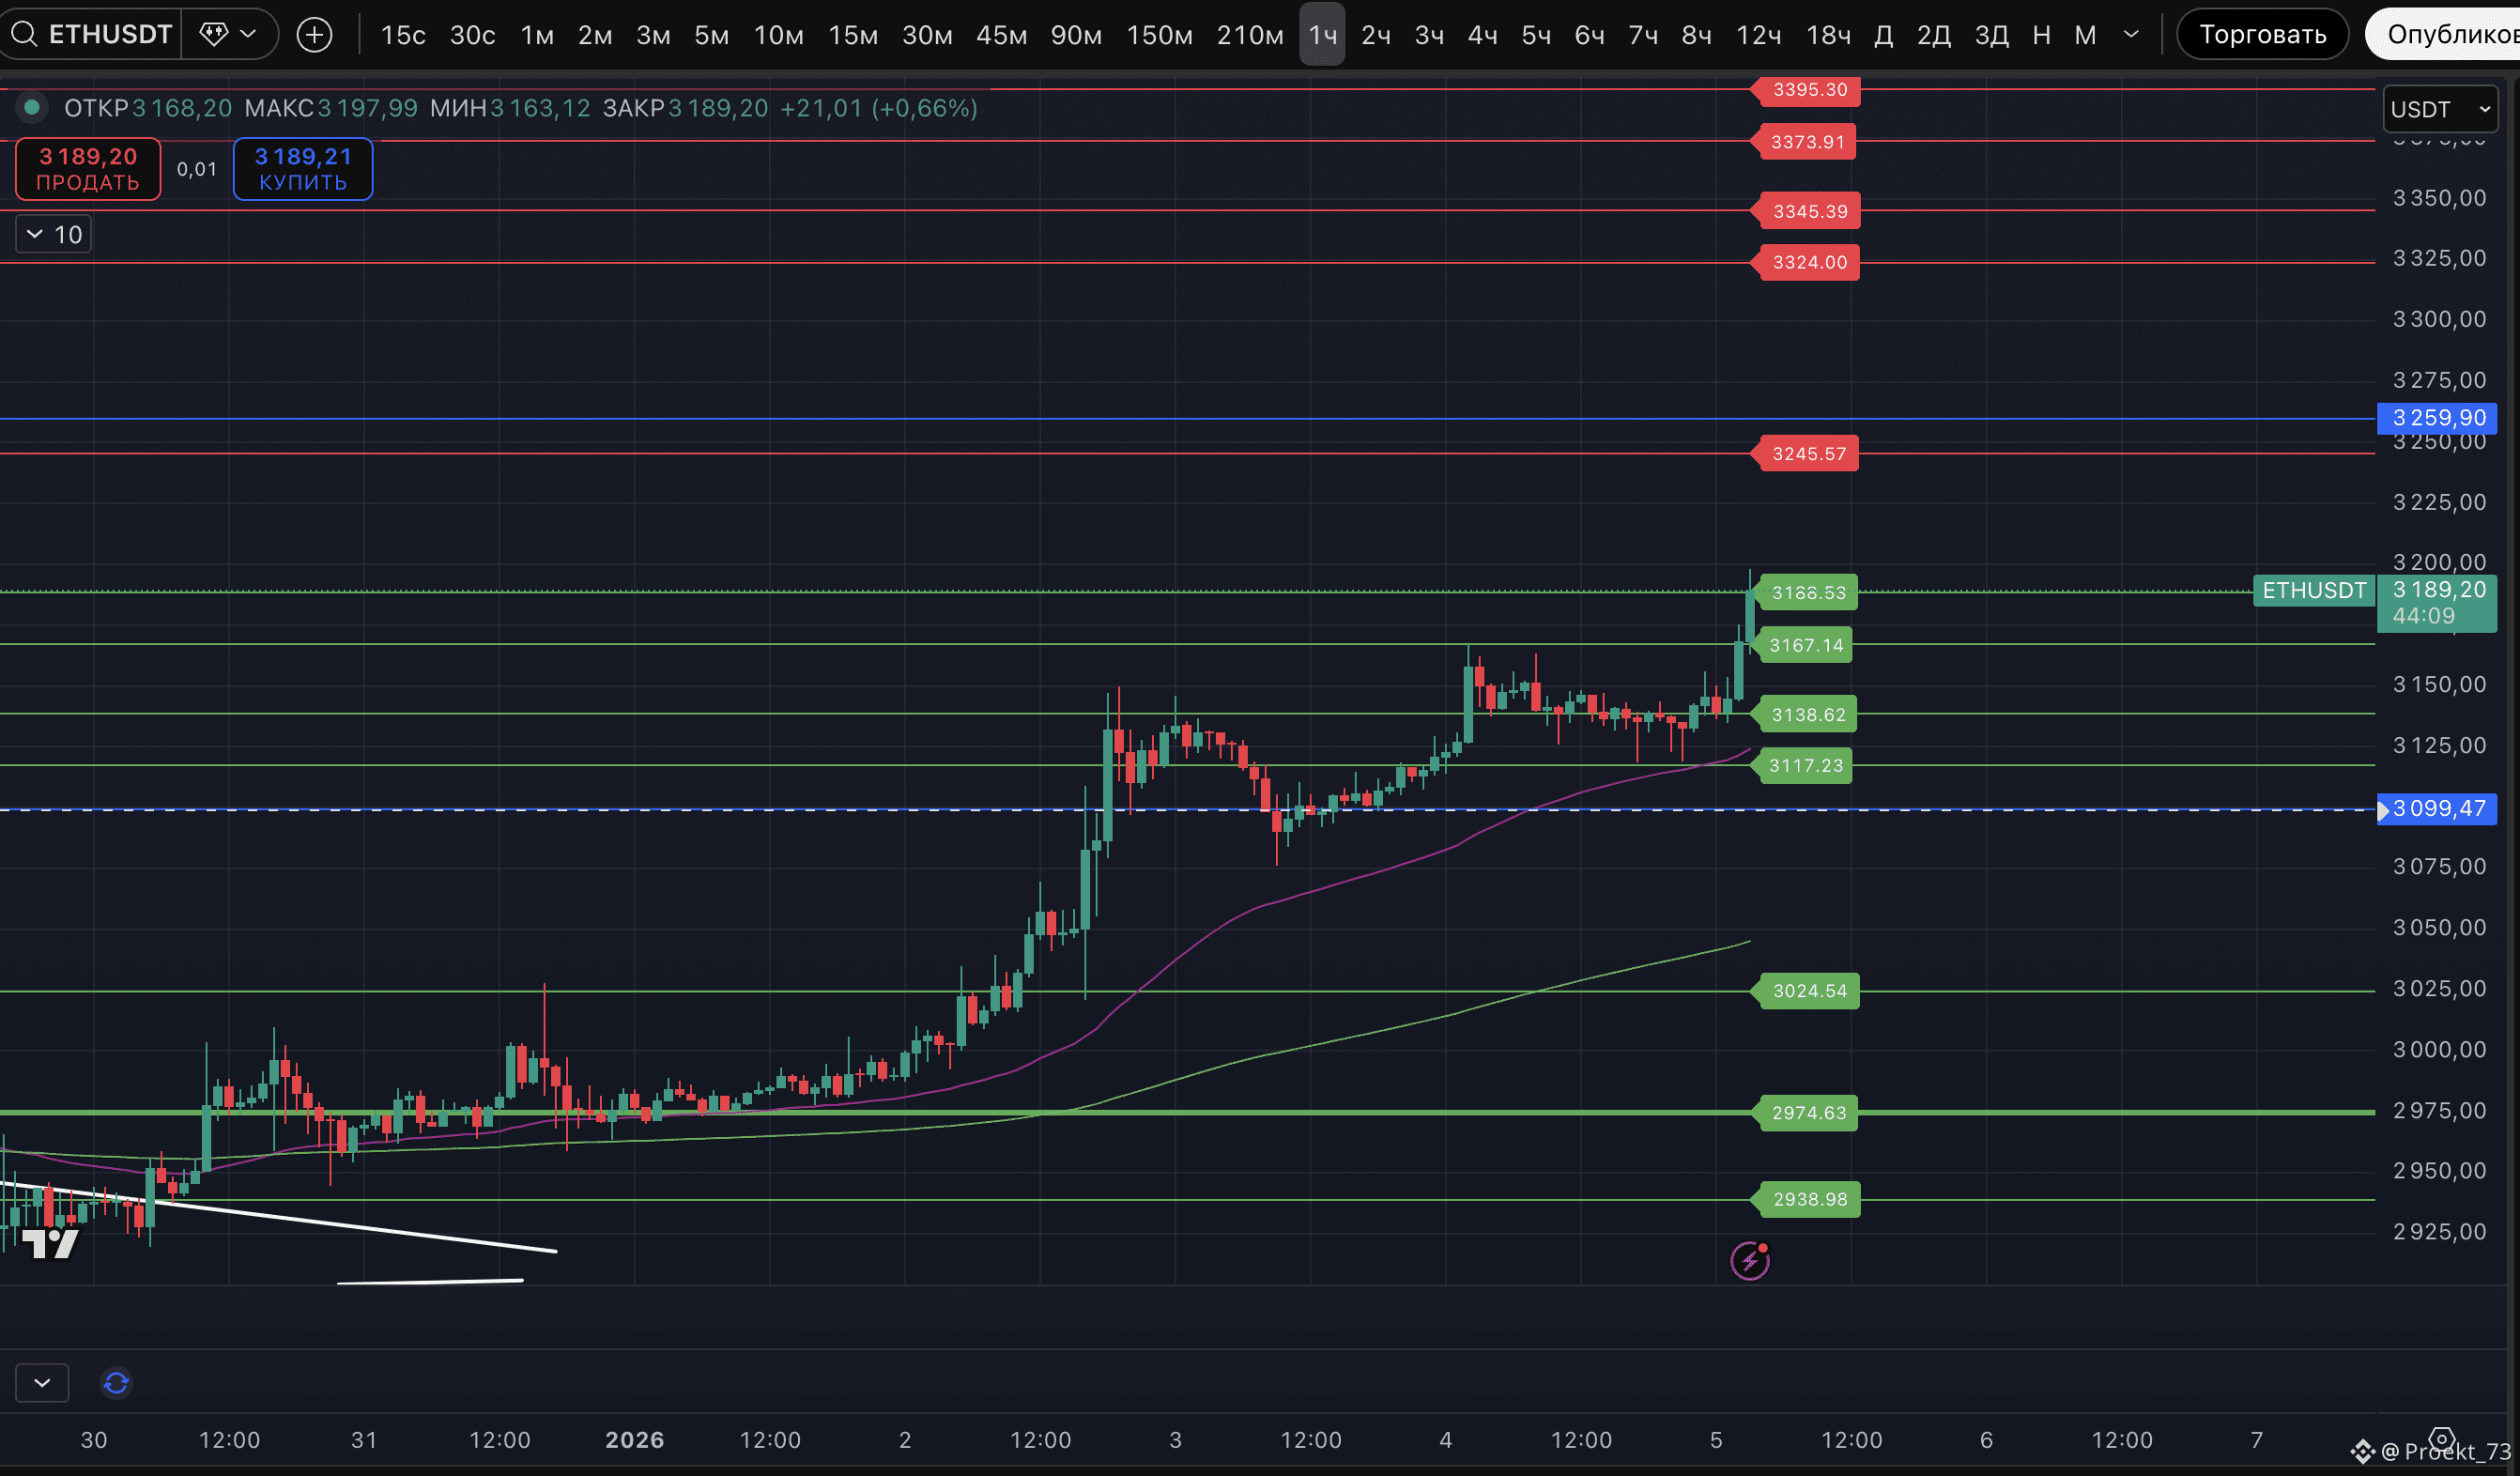Open the USDT currency dropdown
Screen dimensions: 2520x1476
click(x=2439, y=109)
